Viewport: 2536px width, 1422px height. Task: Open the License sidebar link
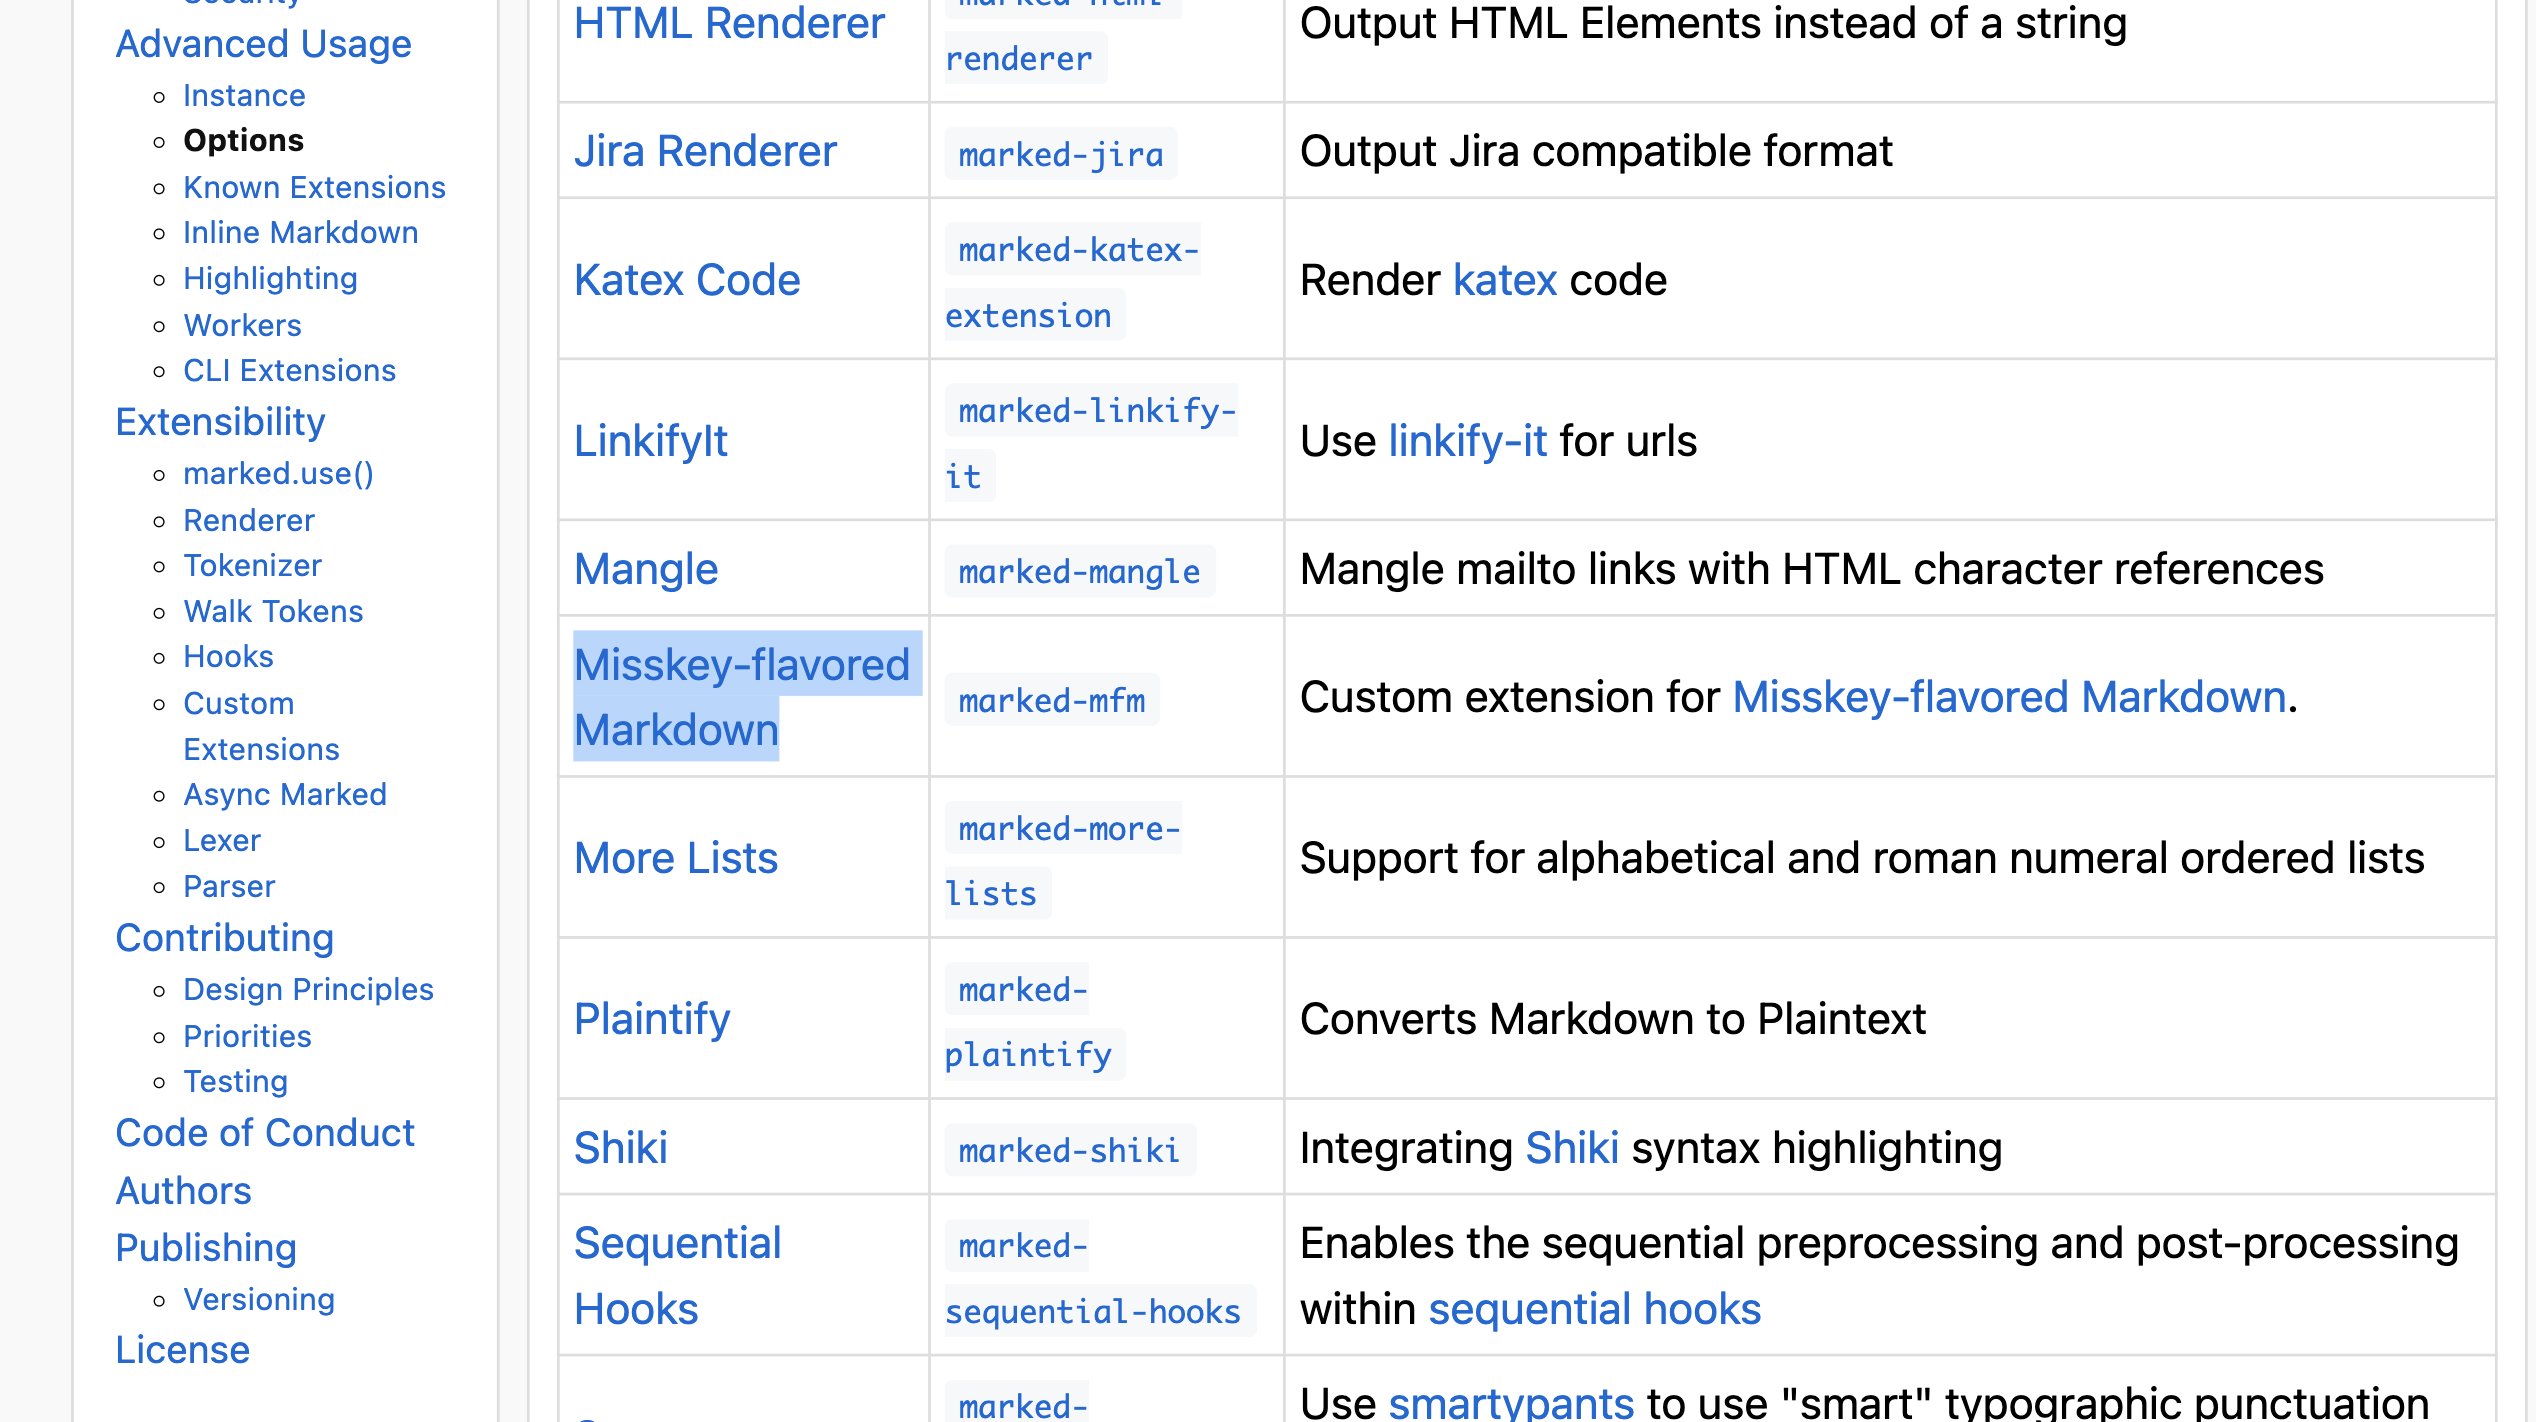click(182, 1351)
